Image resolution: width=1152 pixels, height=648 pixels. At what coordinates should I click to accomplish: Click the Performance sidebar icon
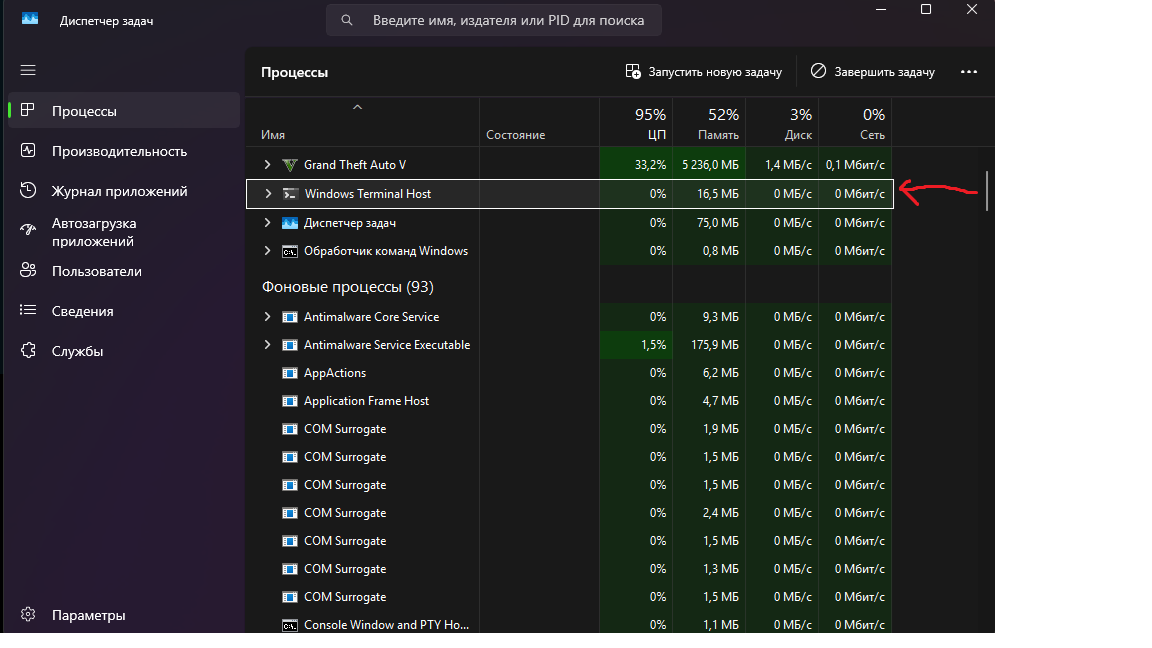[x=28, y=151]
